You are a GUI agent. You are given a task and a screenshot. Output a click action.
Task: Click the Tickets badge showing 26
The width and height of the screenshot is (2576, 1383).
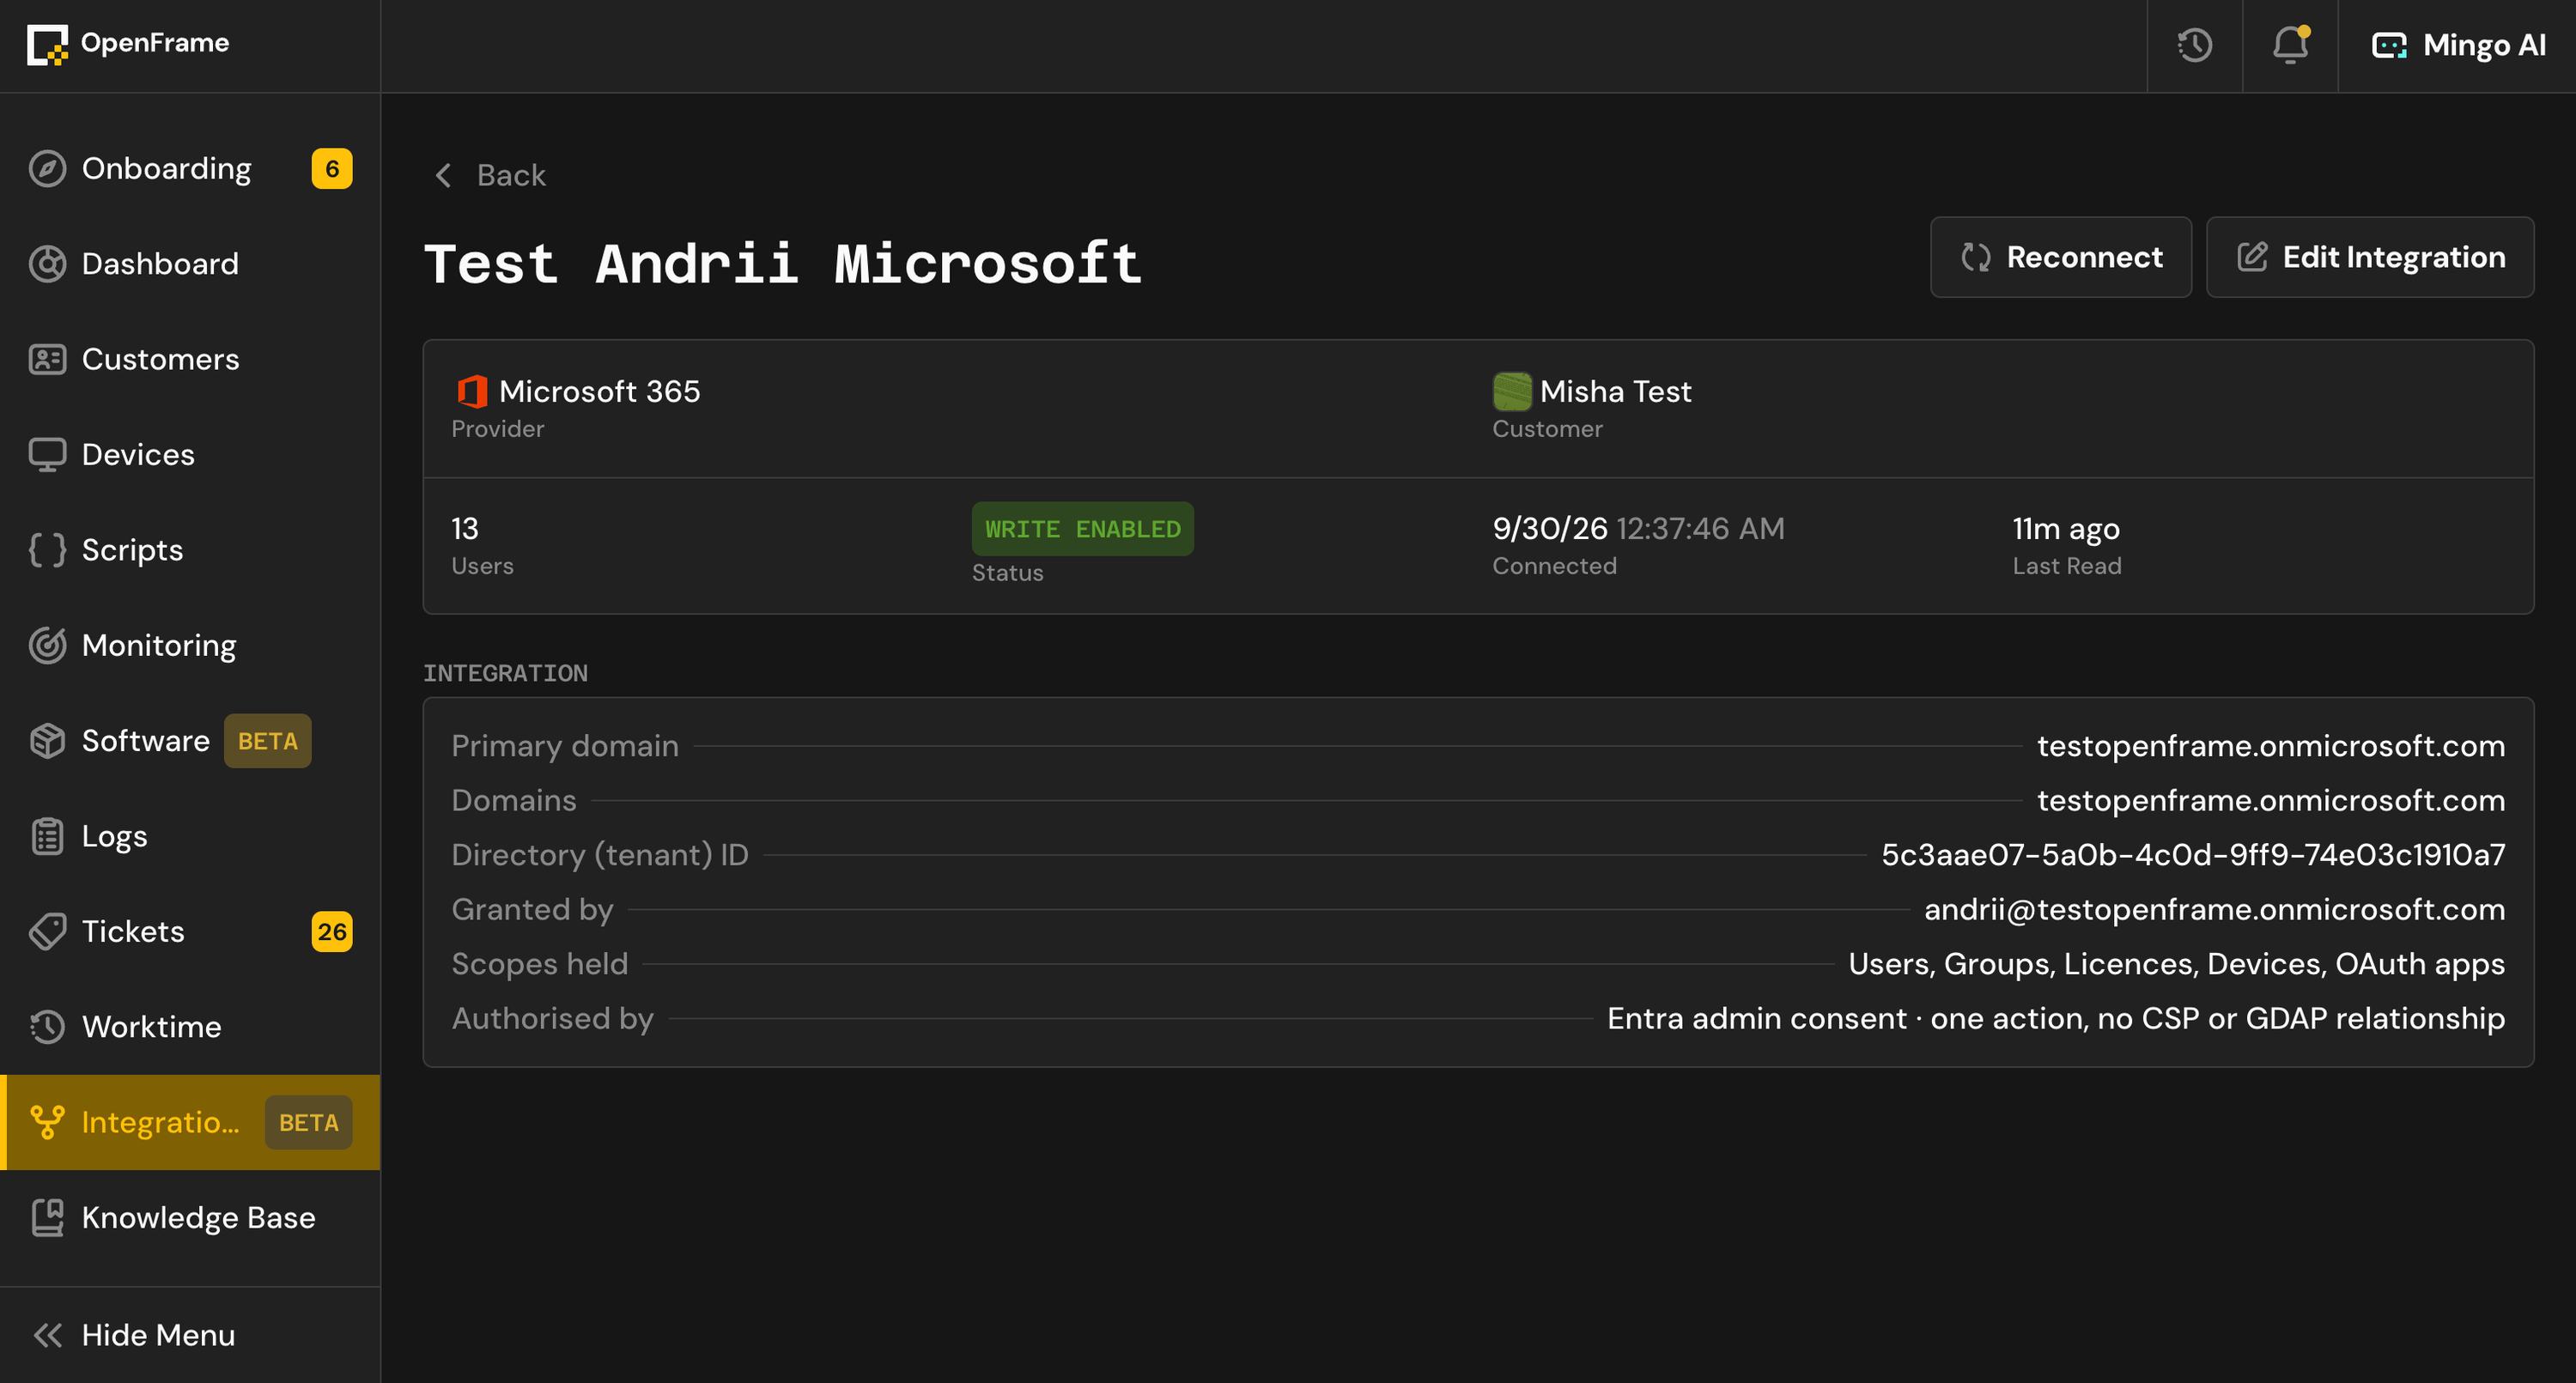tap(332, 931)
